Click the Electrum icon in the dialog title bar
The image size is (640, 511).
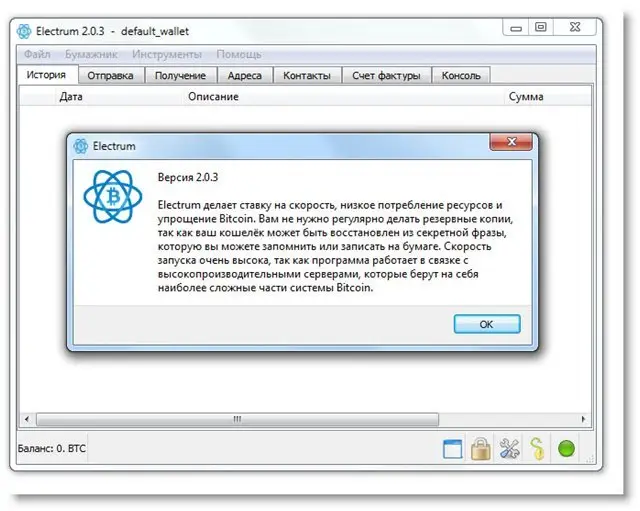tap(80, 146)
